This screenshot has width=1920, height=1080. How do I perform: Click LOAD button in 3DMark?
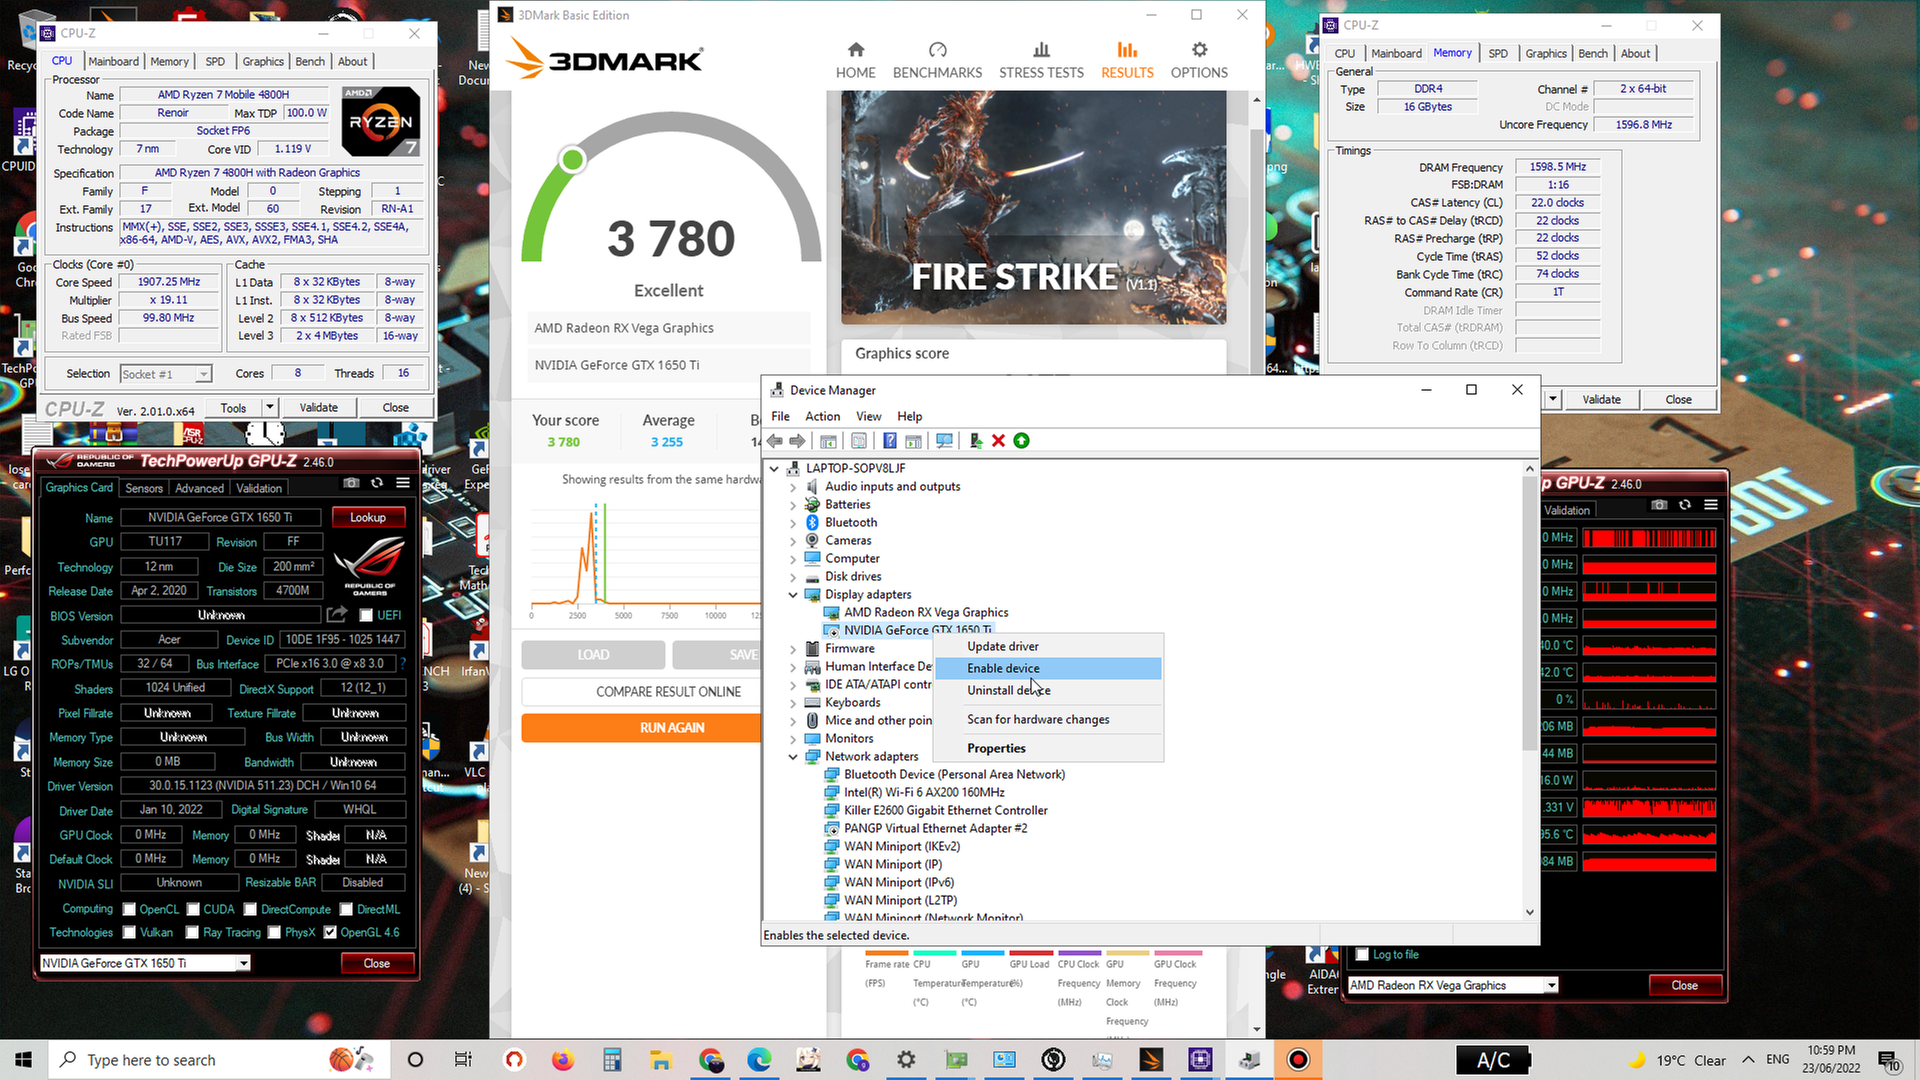click(x=593, y=655)
